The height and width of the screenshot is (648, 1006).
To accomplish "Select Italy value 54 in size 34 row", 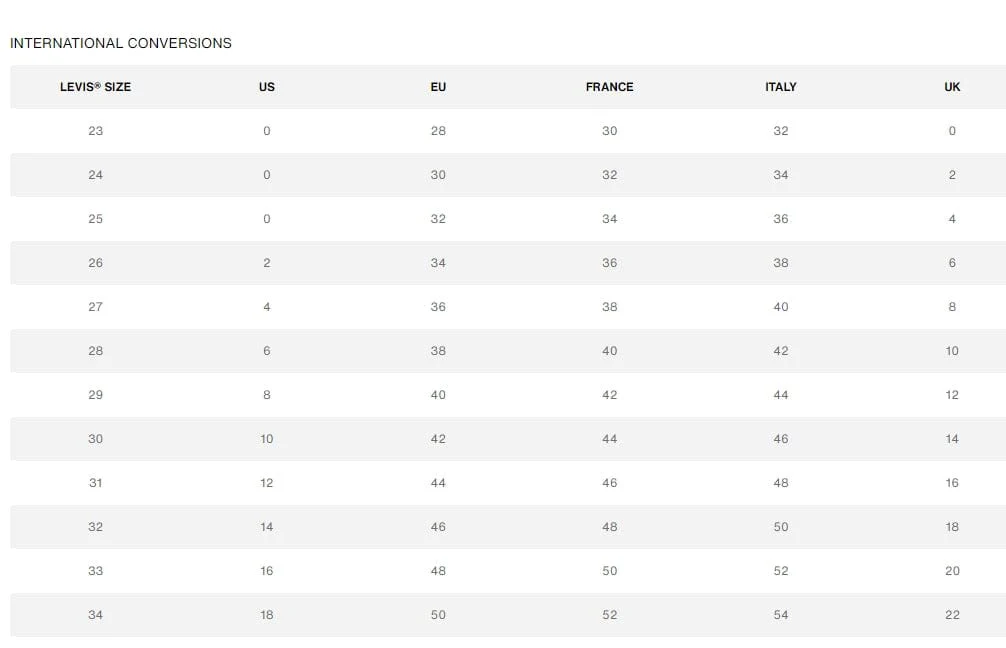I will point(781,615).
